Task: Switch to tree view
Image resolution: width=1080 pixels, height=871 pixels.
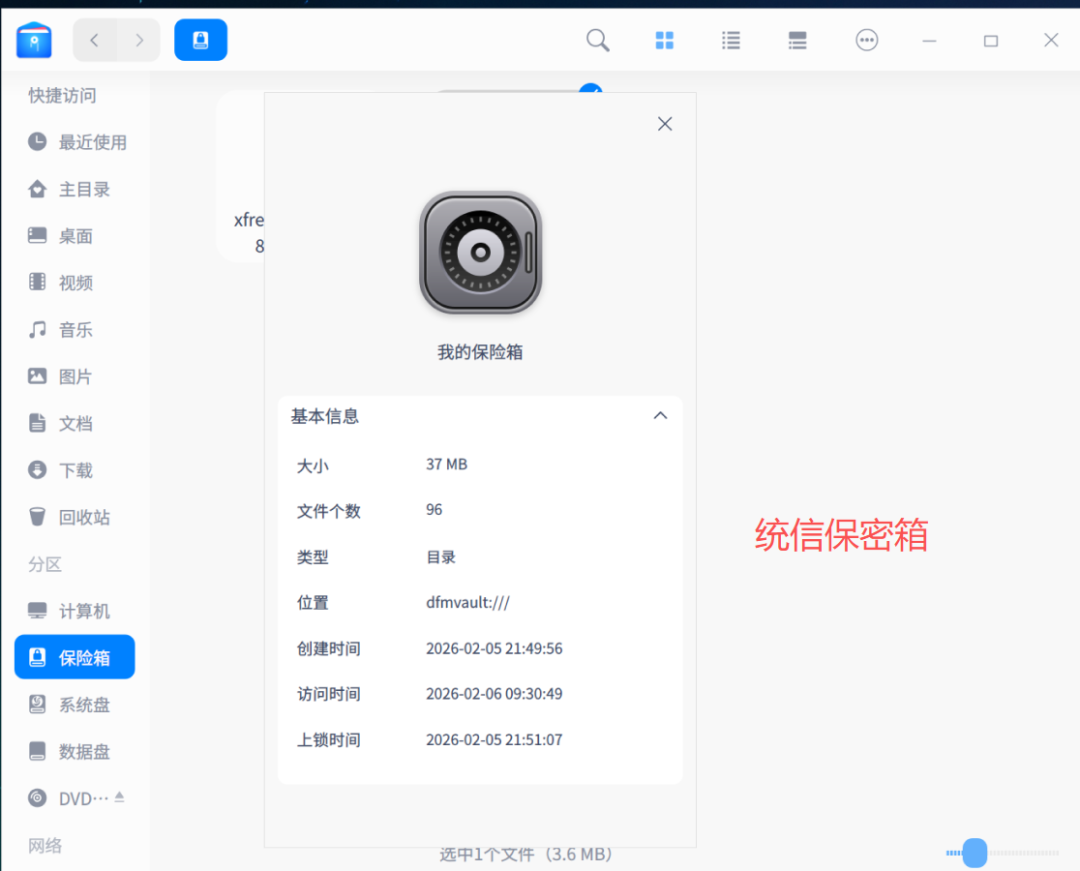Action: pyautogui.click(x=797, y=40)
